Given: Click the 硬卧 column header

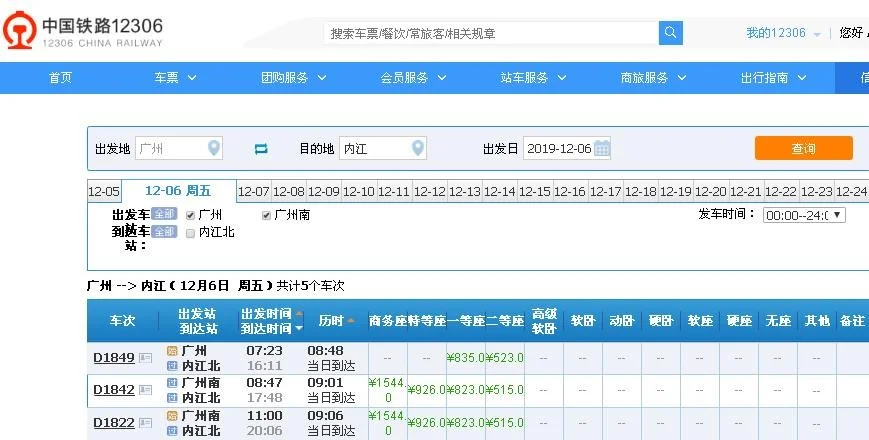Looking at the screenshot, I should 661,321.
